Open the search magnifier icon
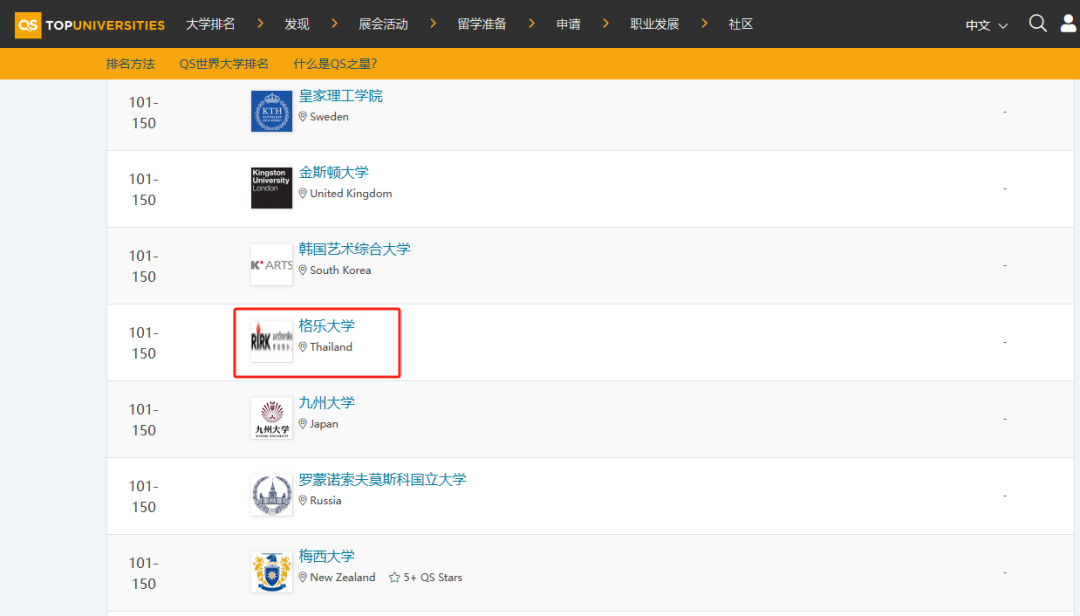The image size is (1080, 616). click(1037, 23)
